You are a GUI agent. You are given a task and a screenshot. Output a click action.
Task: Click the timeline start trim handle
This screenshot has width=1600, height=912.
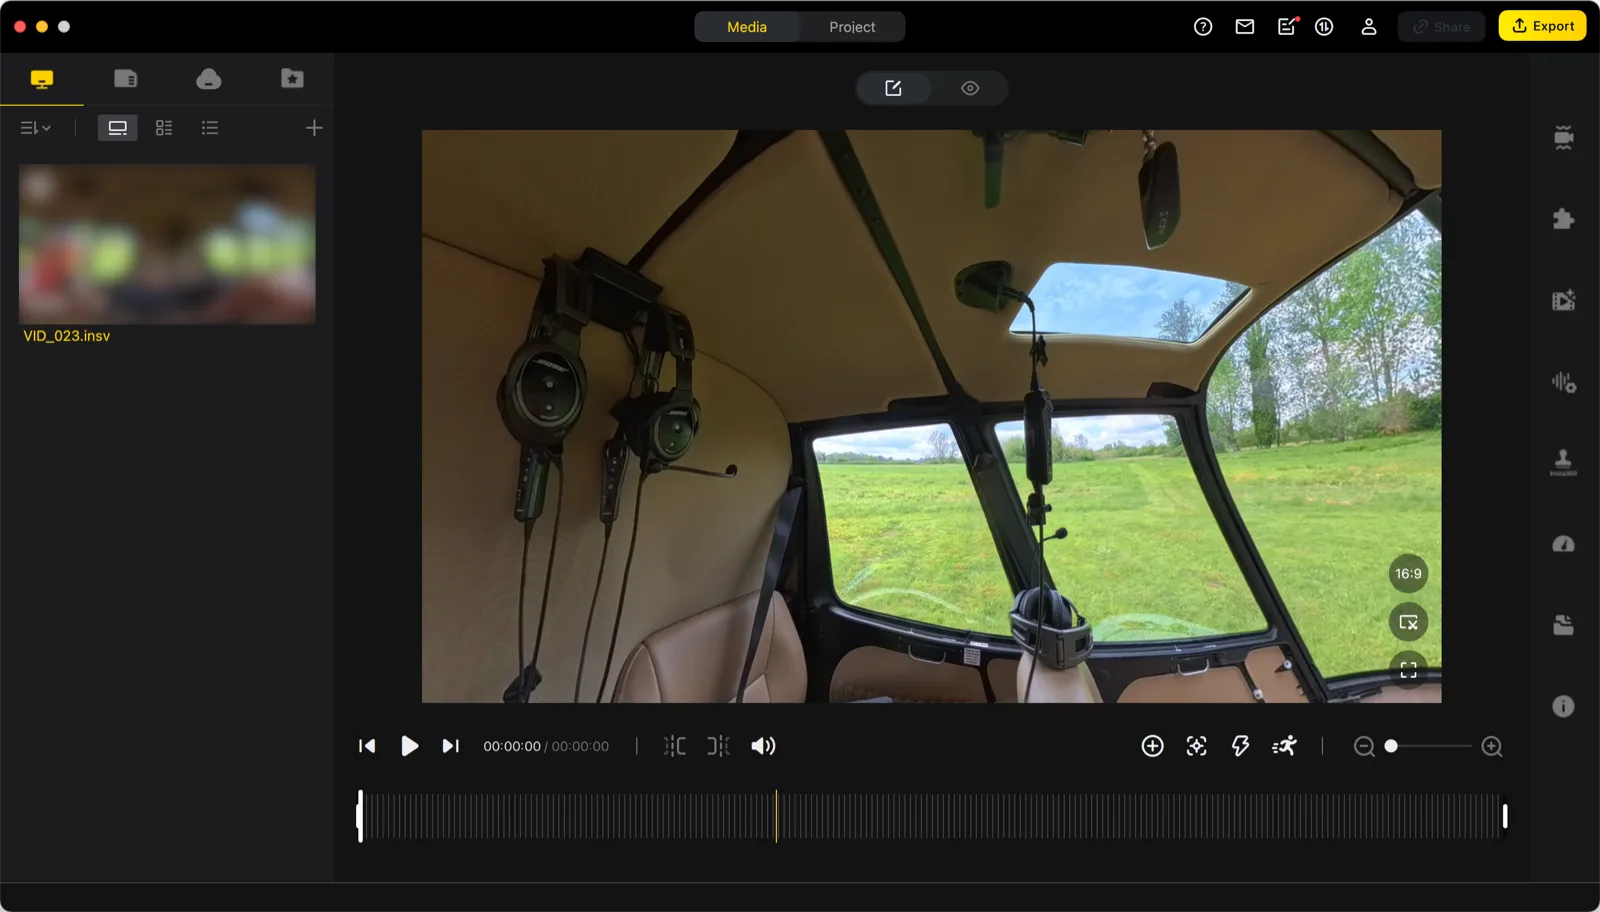(x=360, y=816)
